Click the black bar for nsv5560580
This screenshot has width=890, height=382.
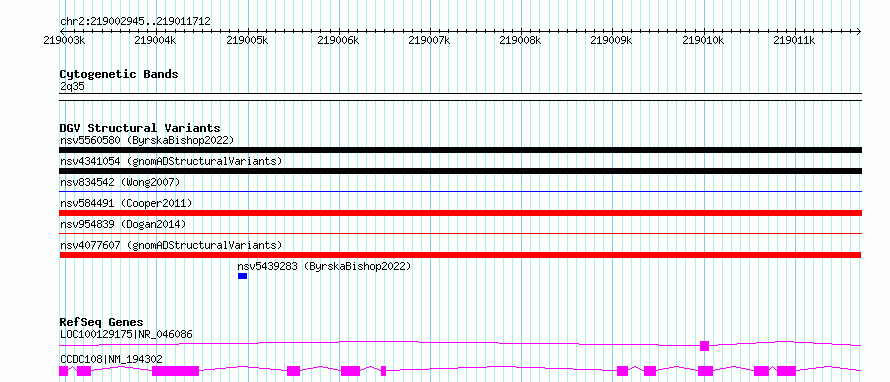[460, 150]
